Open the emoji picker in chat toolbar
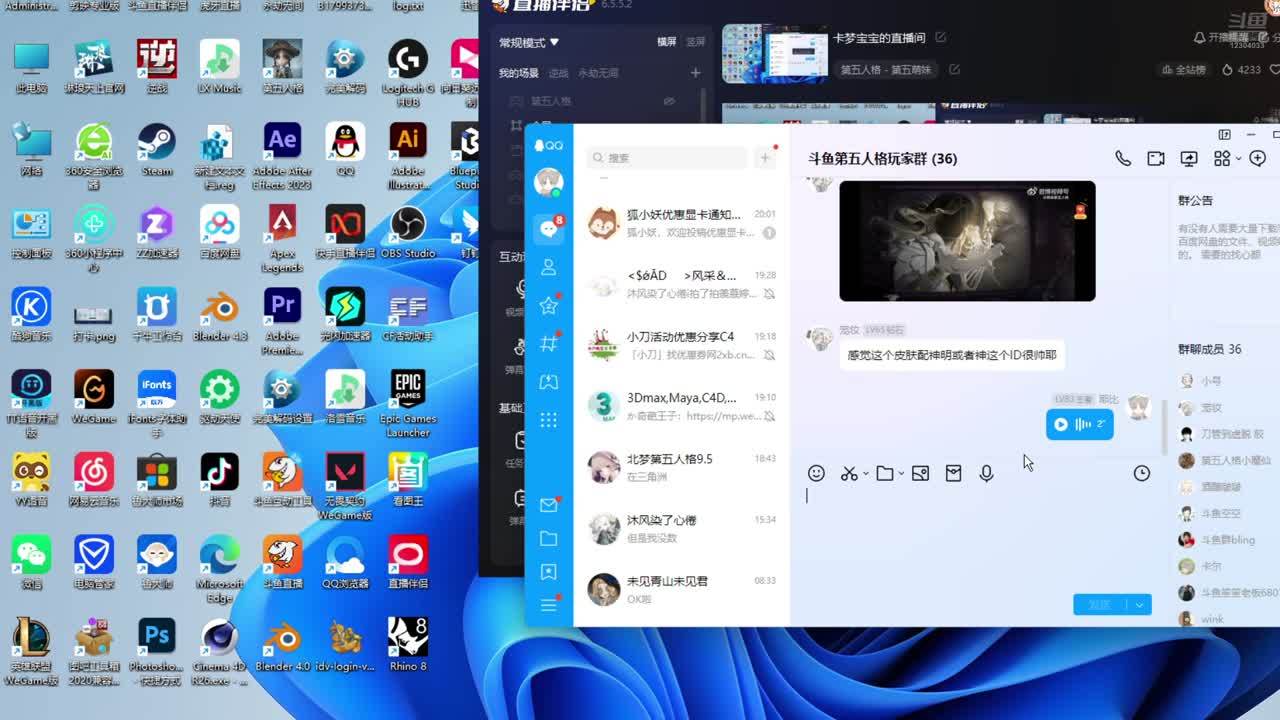Viewport: 1280px width, 720px height. [x=816, y=473]
